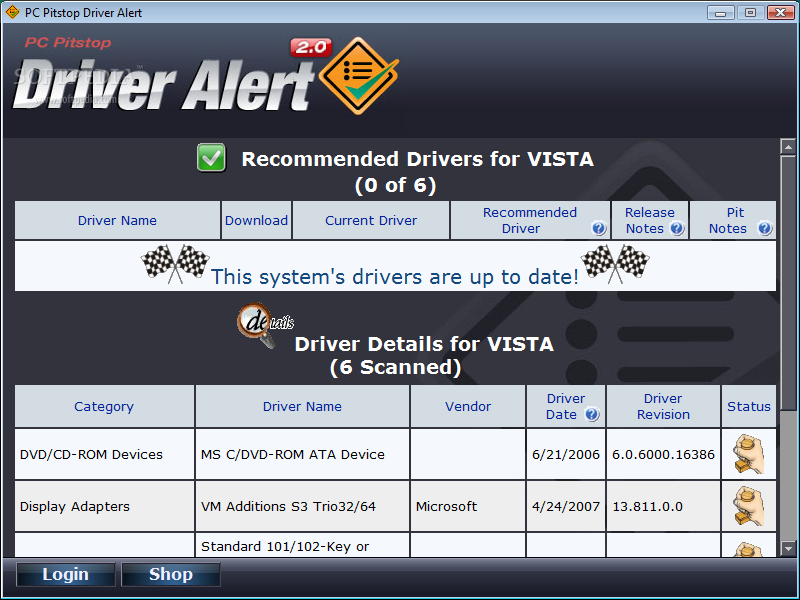This screenshot has width=800, height=600.
Task: Click the title bar application icon
Action: pos(12,12)
